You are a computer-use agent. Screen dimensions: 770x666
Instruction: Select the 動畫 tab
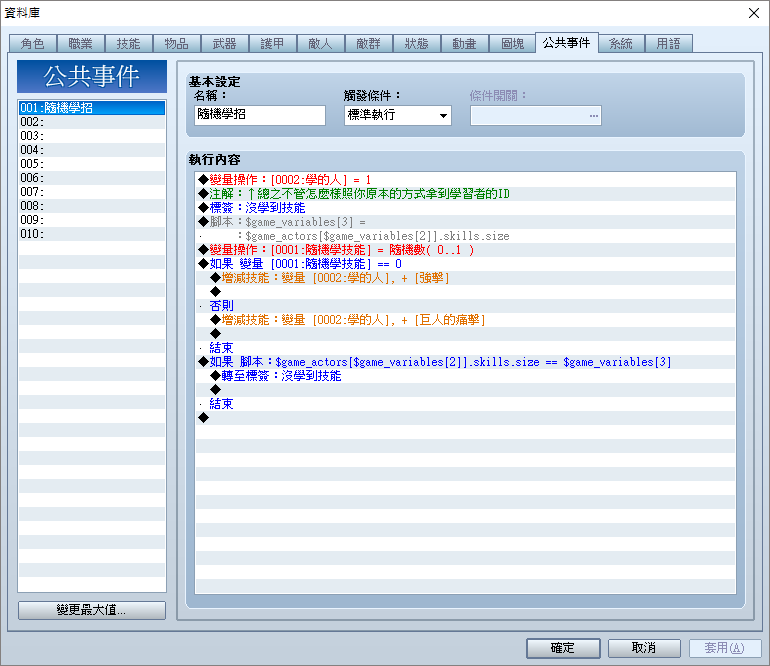point(465,44)
